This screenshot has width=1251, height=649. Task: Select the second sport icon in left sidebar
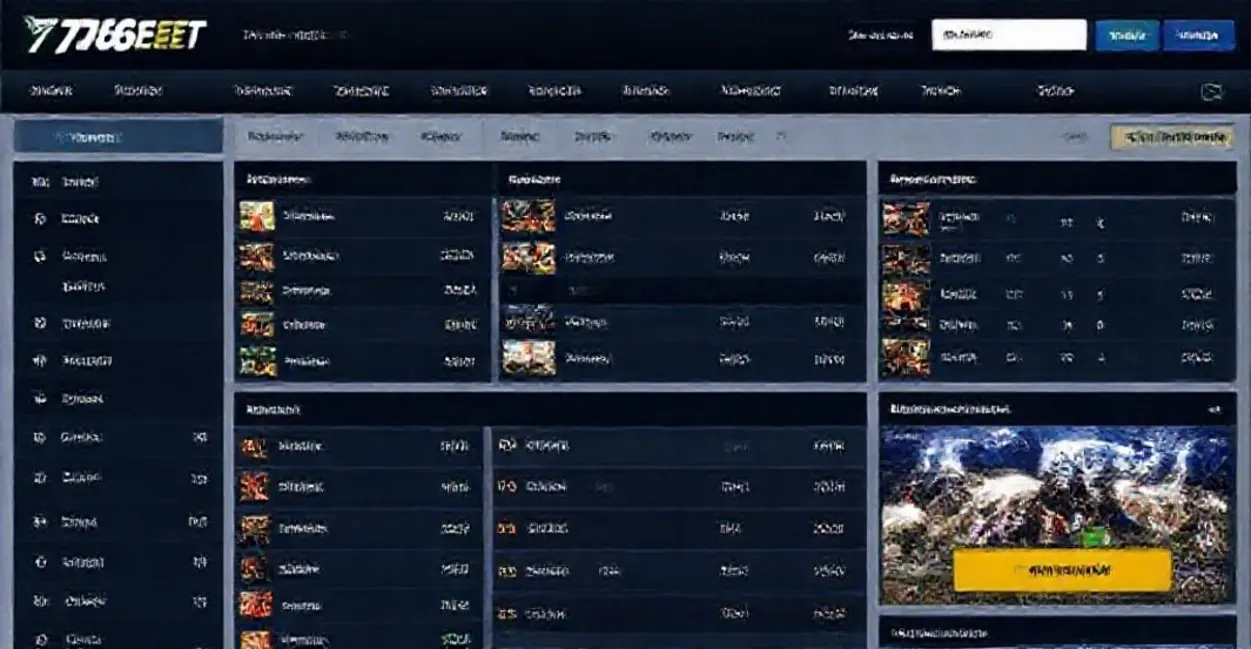point(40,218)
